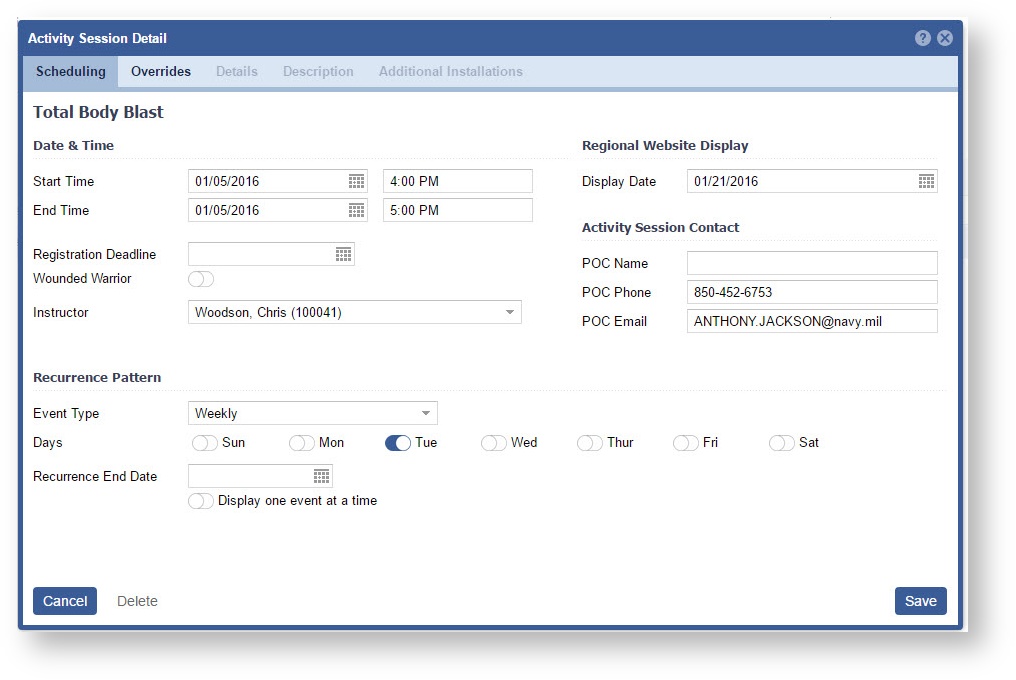Select the Scheduling tab

click(x=70, y=72)
